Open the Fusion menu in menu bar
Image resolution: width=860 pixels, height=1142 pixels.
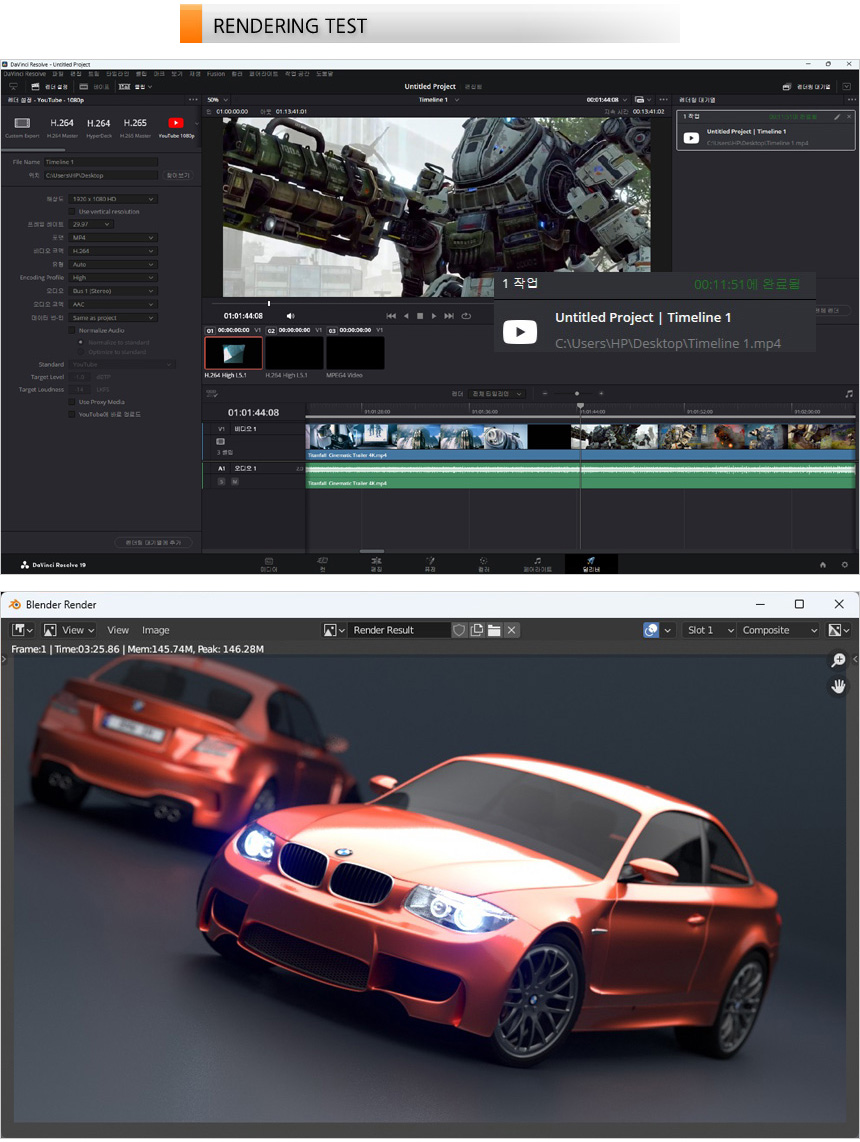coord(215,74)
